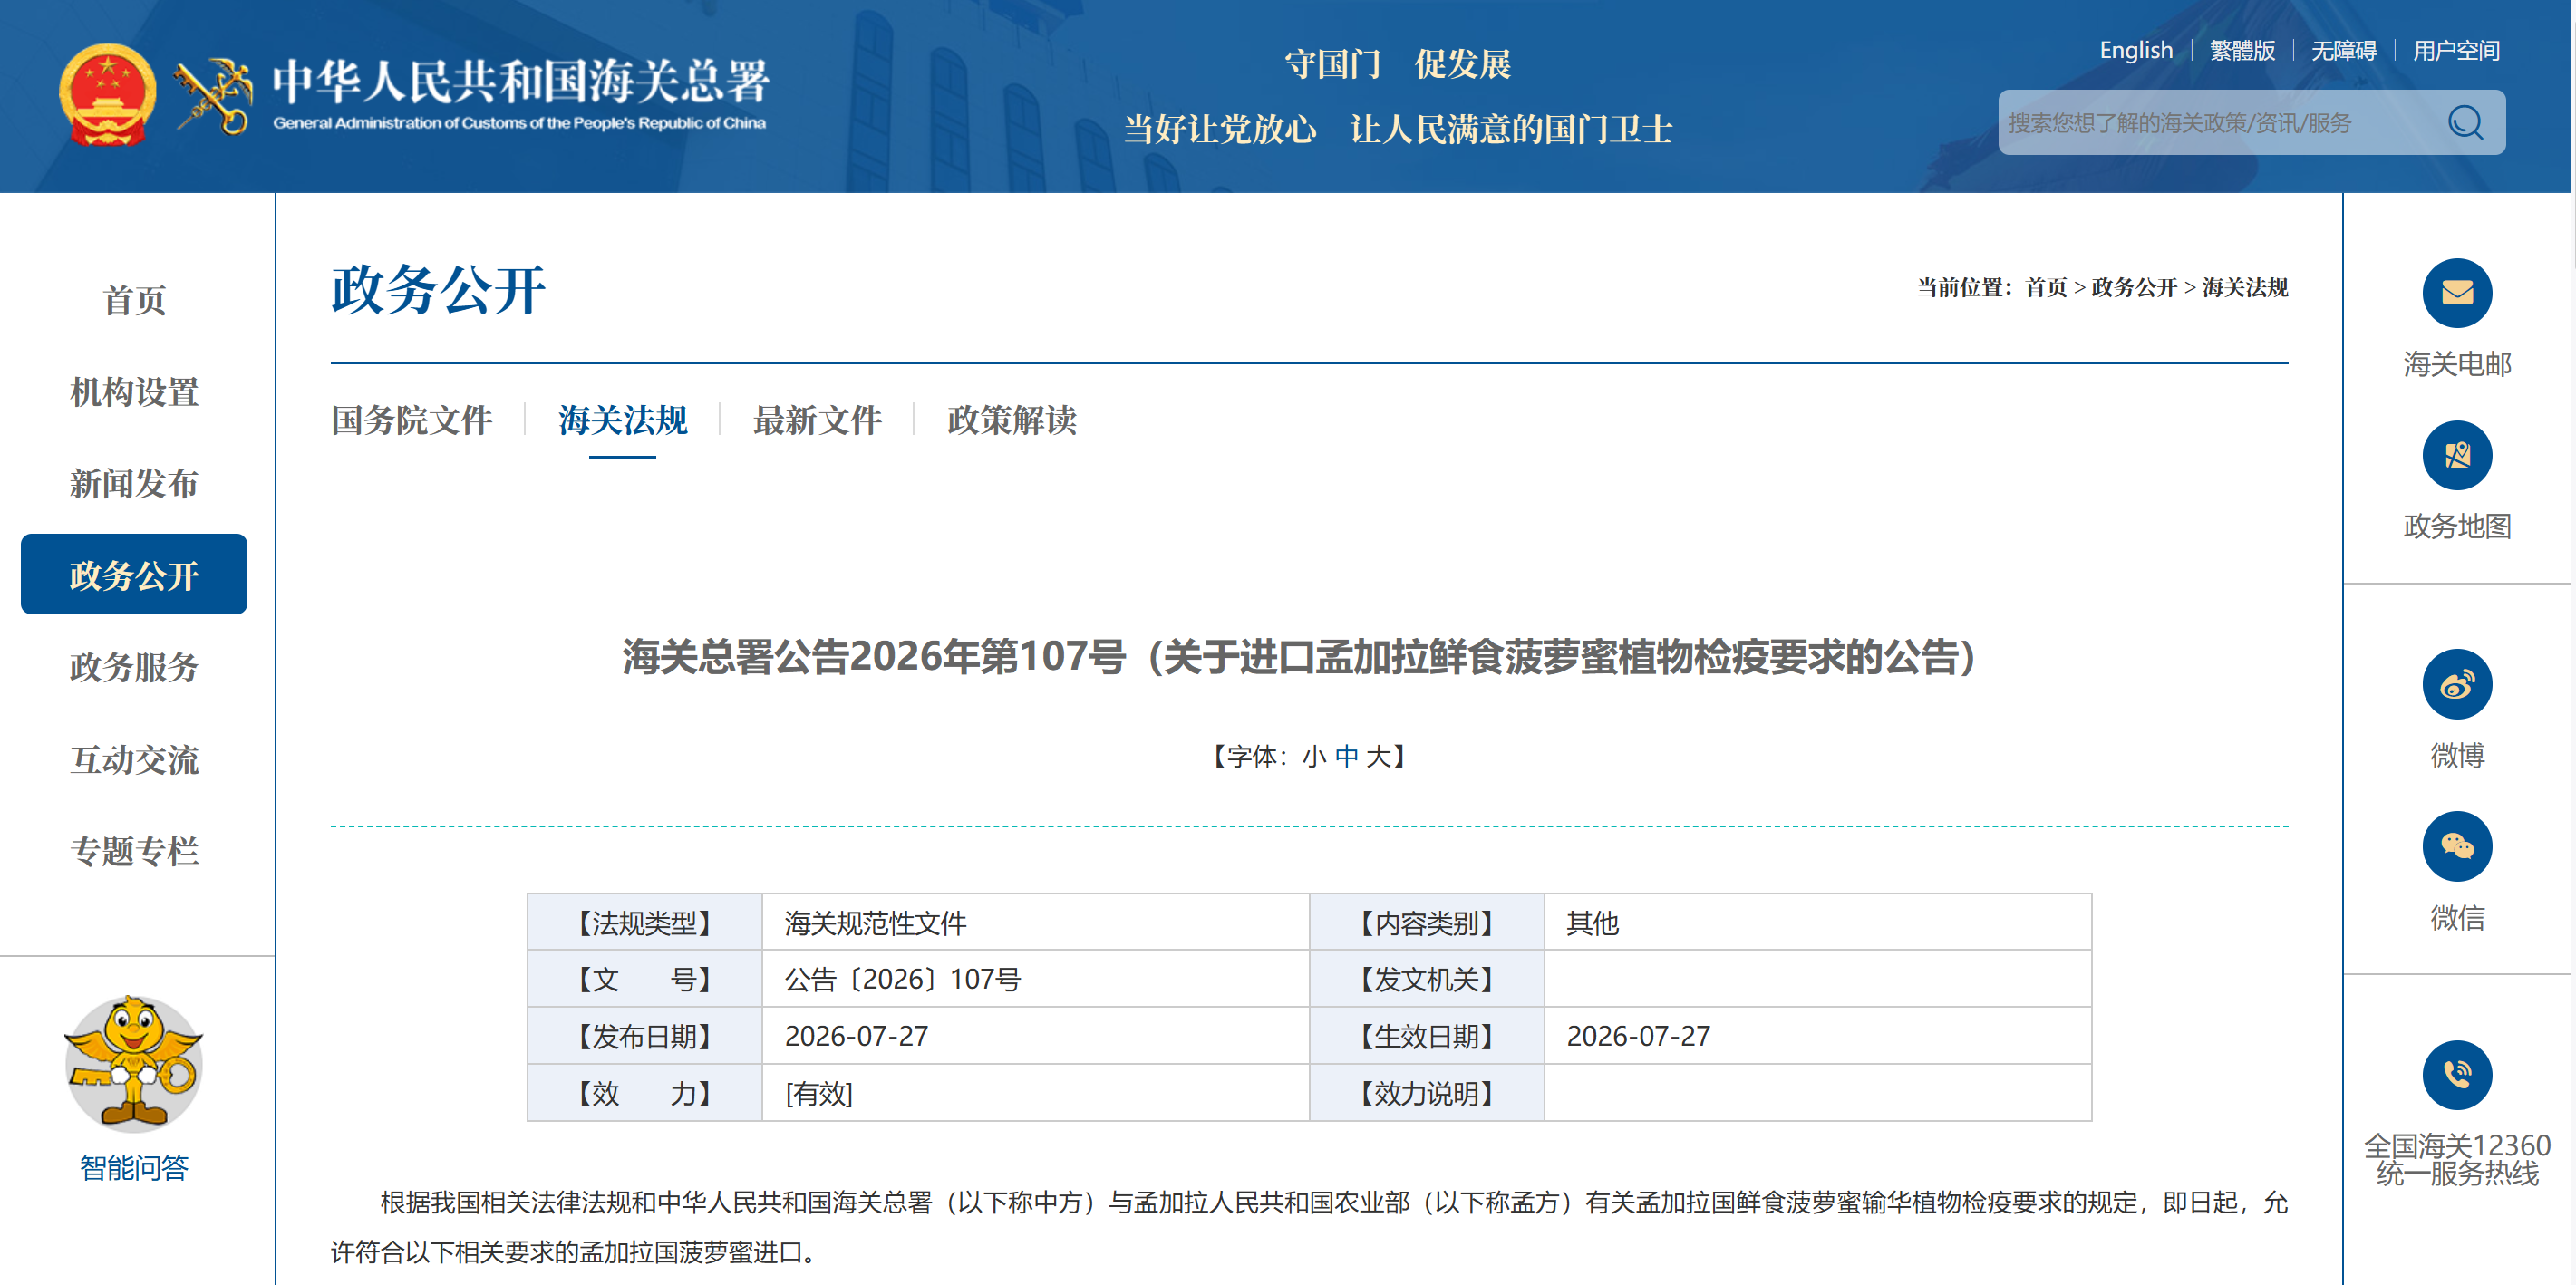Go to 首页 in left sidebar
Image resolution: width=2576 pixels, height=1285 pixels.
pyautogui.click(x=134, y=299)
